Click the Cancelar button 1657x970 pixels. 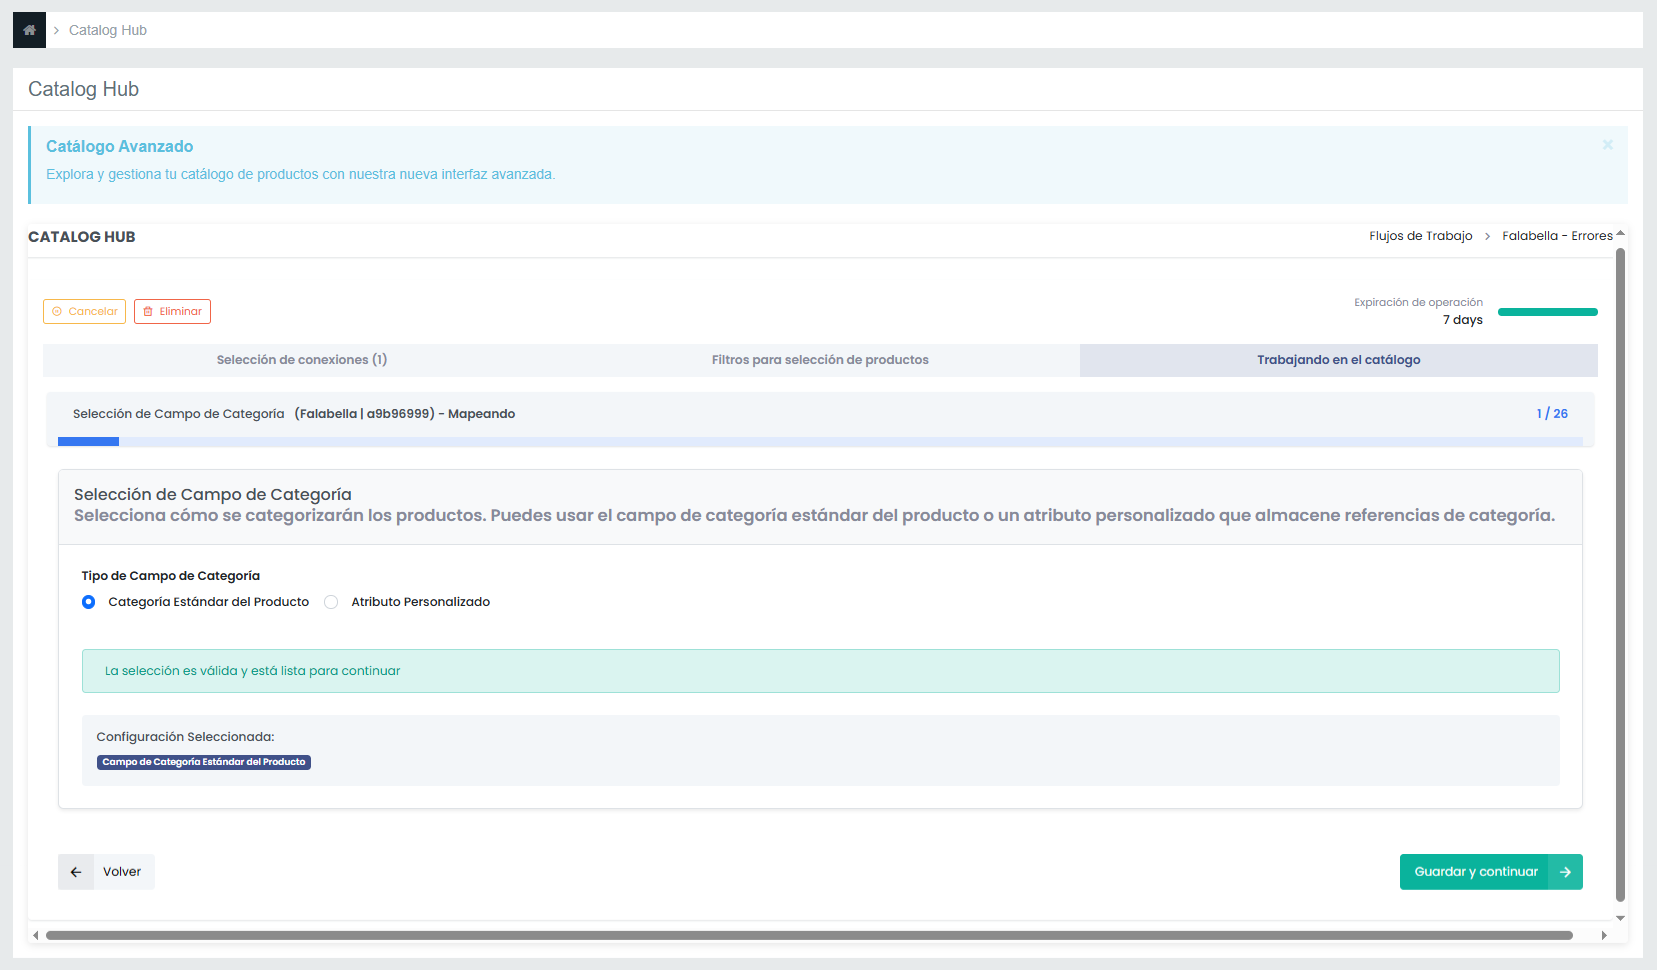[x=84, y=312]
